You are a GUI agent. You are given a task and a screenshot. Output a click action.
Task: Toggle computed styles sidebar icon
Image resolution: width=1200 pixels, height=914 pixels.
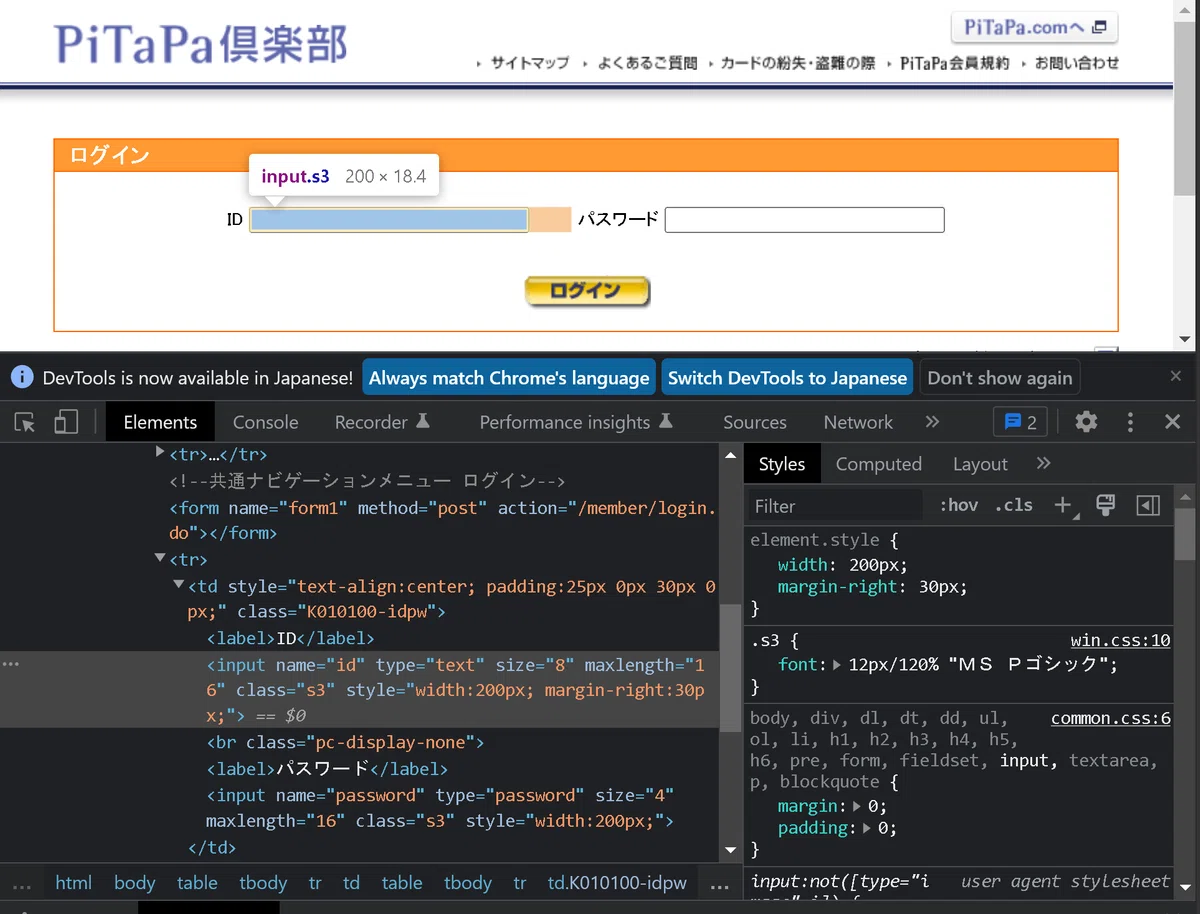click(x=1148, y=505)
